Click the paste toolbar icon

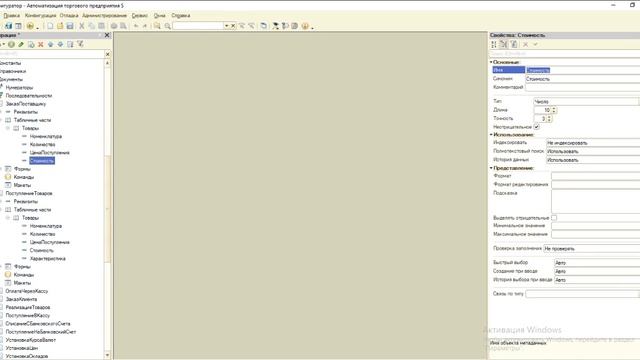(101, 26)
